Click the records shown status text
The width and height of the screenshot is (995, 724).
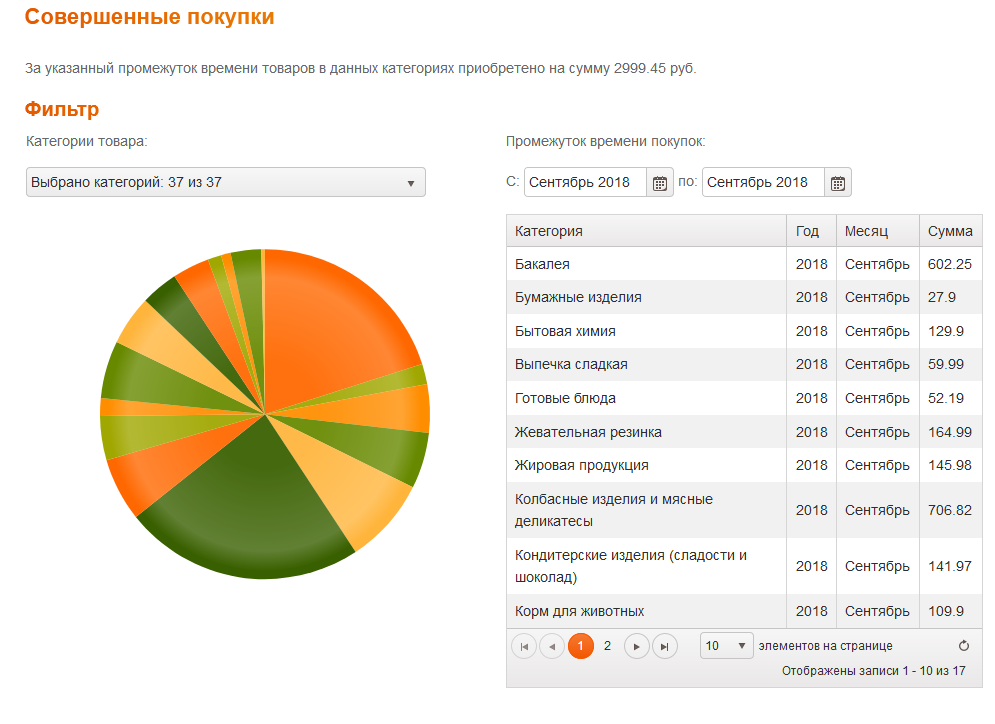873,671
